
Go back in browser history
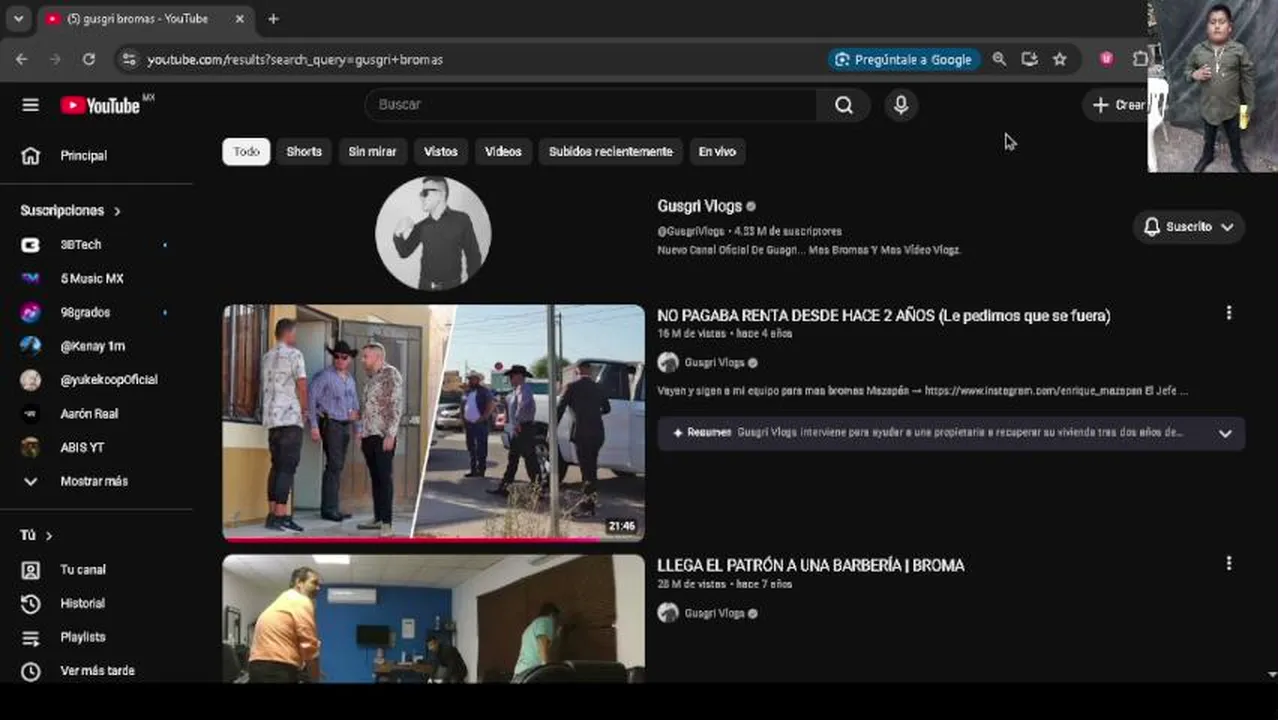click(x=21, y=60)
